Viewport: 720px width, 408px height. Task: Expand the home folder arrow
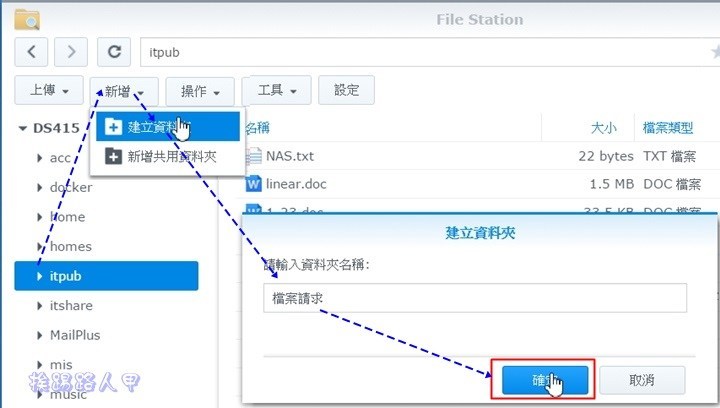point(40,217)
